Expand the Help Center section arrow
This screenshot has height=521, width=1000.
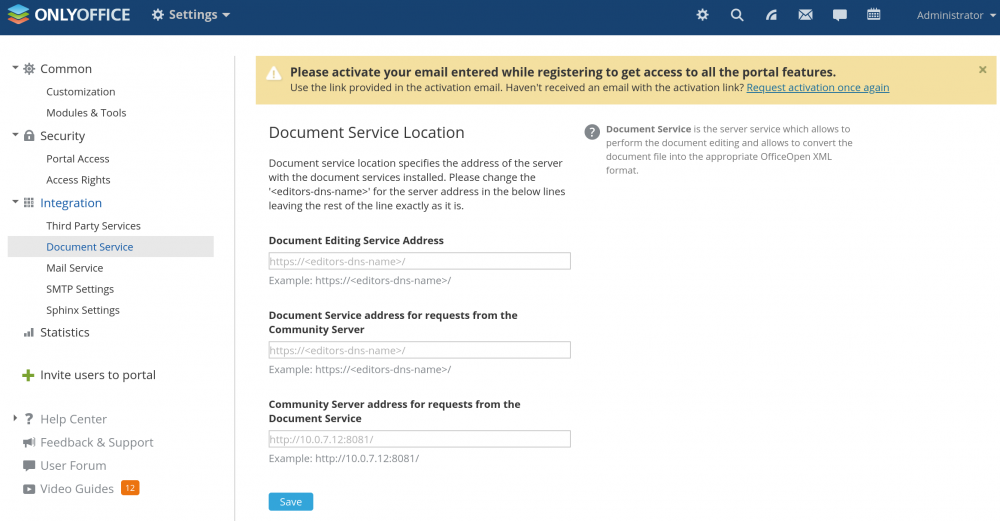coord(15,418)
